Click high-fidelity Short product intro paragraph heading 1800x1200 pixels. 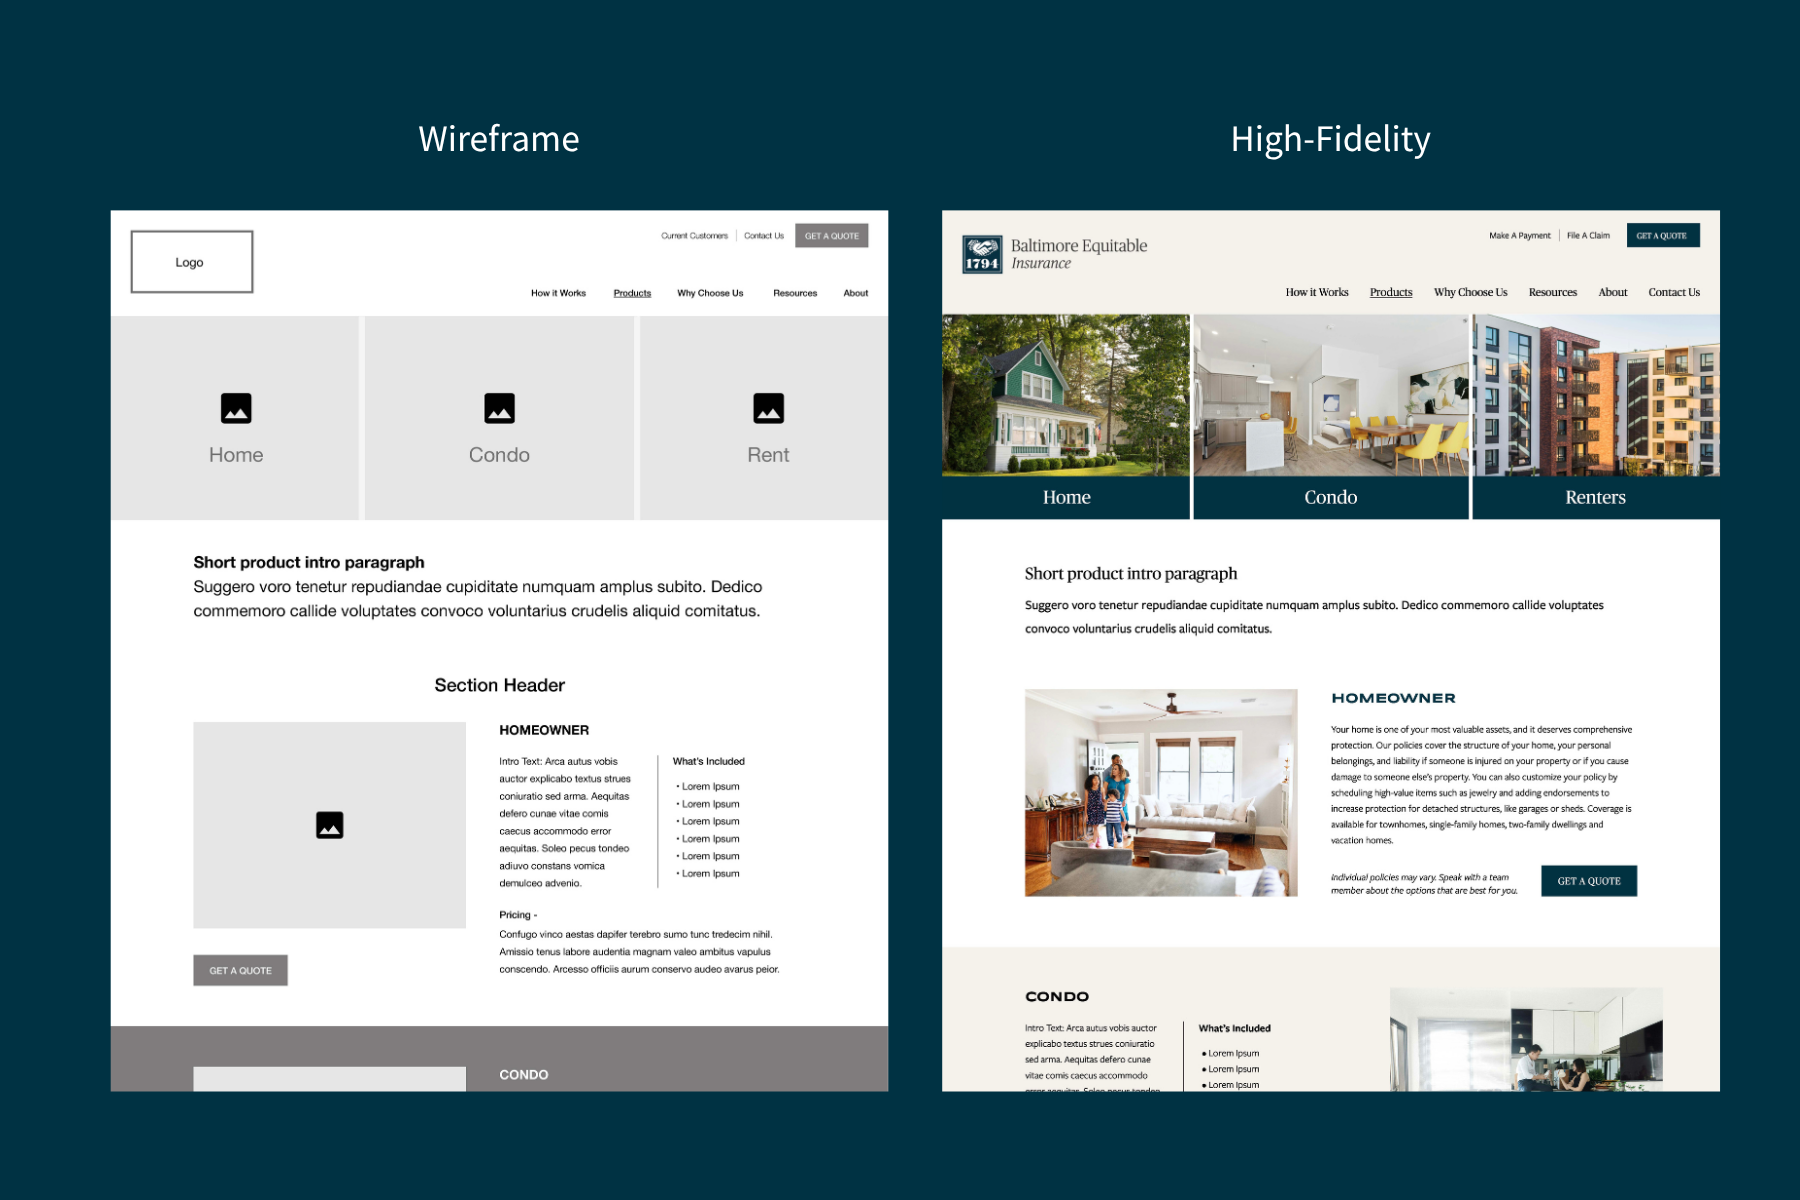point(1131,574)
